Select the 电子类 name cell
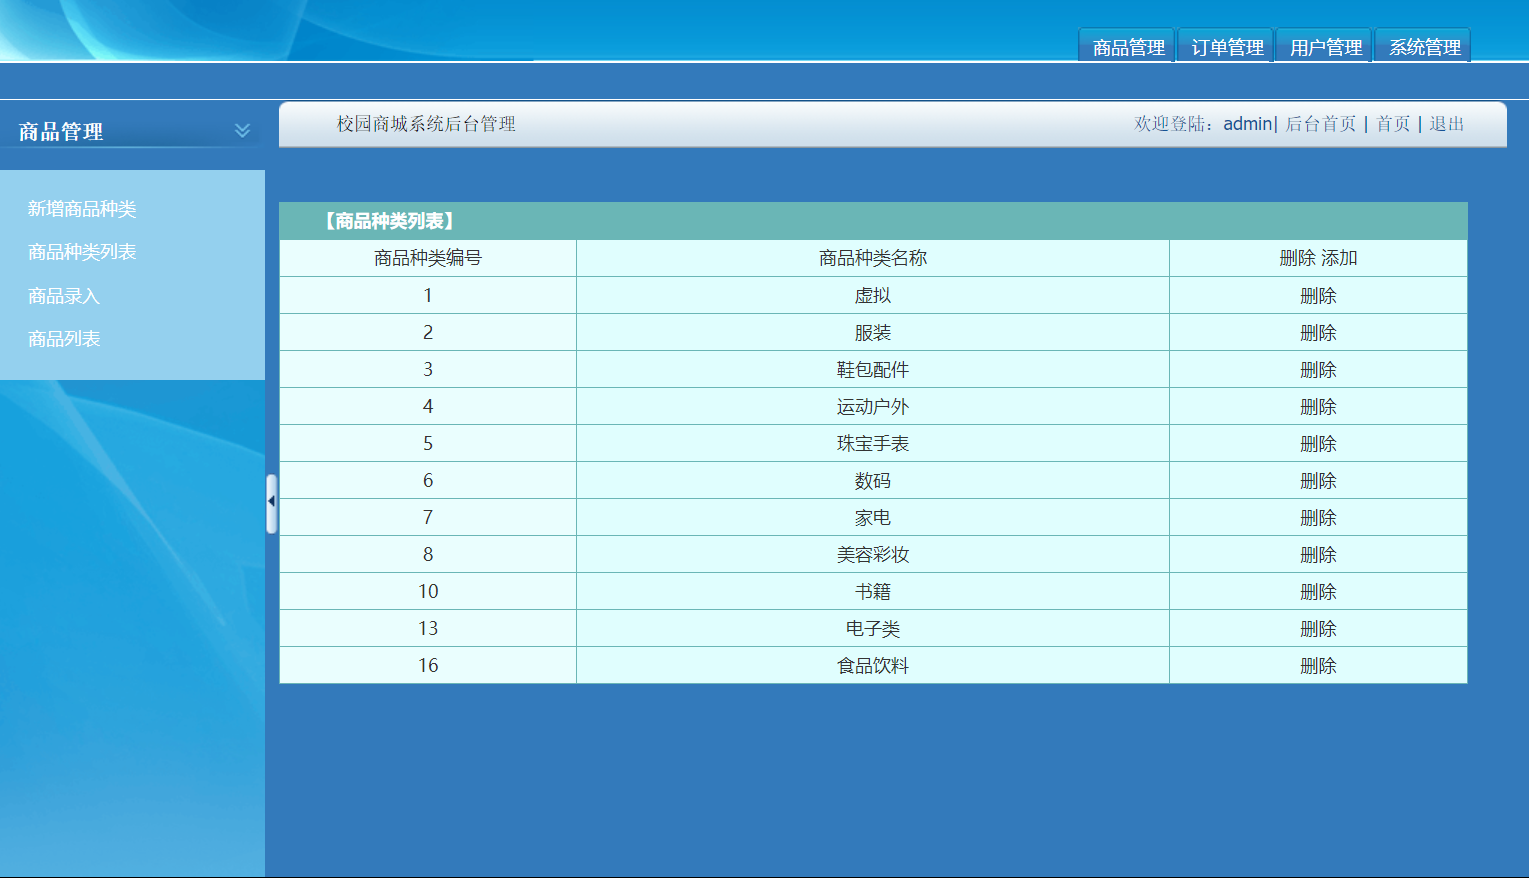Viewport: 1529px width, 878px height. click(873, 629)
